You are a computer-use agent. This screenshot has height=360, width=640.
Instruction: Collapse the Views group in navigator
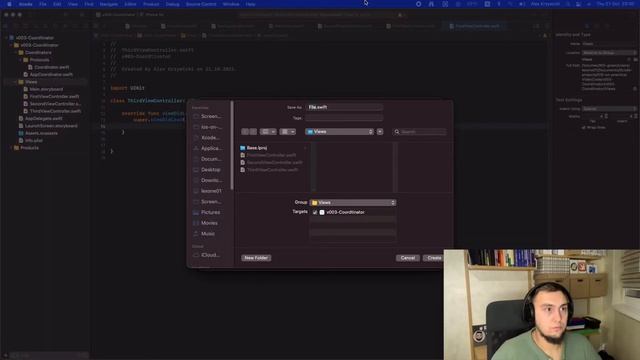(16, 82)
